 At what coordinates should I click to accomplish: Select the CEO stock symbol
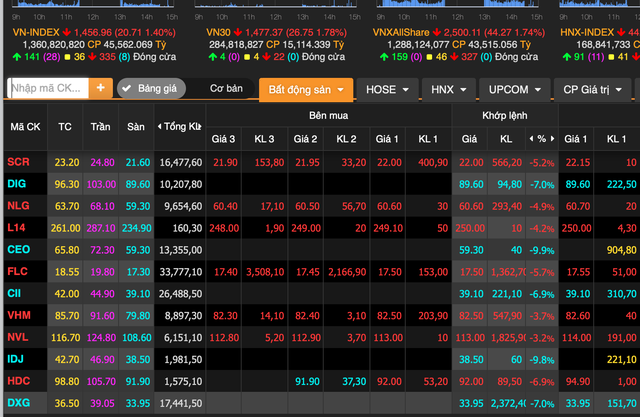coord(18,249)
